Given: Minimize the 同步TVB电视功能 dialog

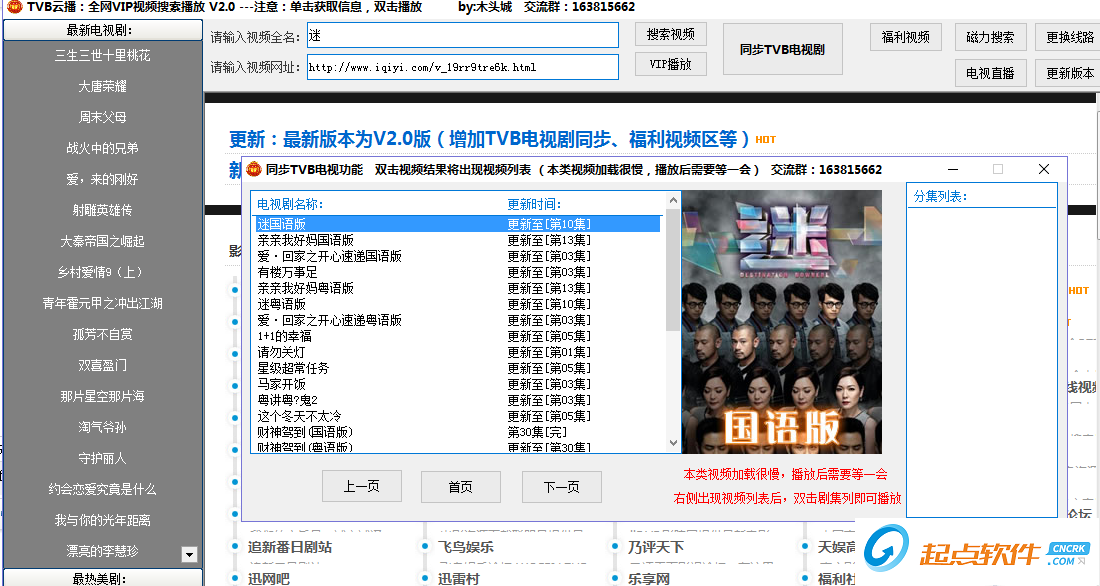Looking at the screenshot, I should click(x=953, y=169).
